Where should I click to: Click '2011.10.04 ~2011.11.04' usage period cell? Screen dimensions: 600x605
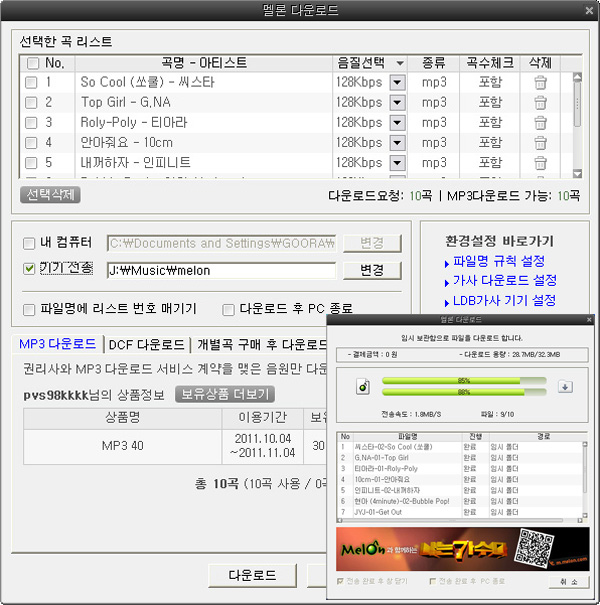click(263, 446)
